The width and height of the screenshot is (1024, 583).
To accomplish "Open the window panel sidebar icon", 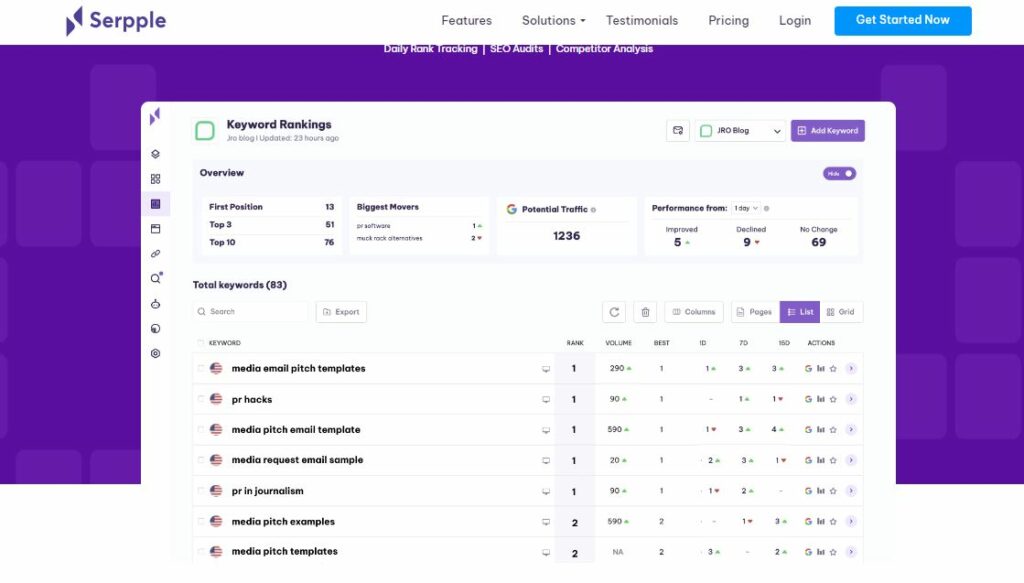I will pyautogui.click(x=155, y=229).
